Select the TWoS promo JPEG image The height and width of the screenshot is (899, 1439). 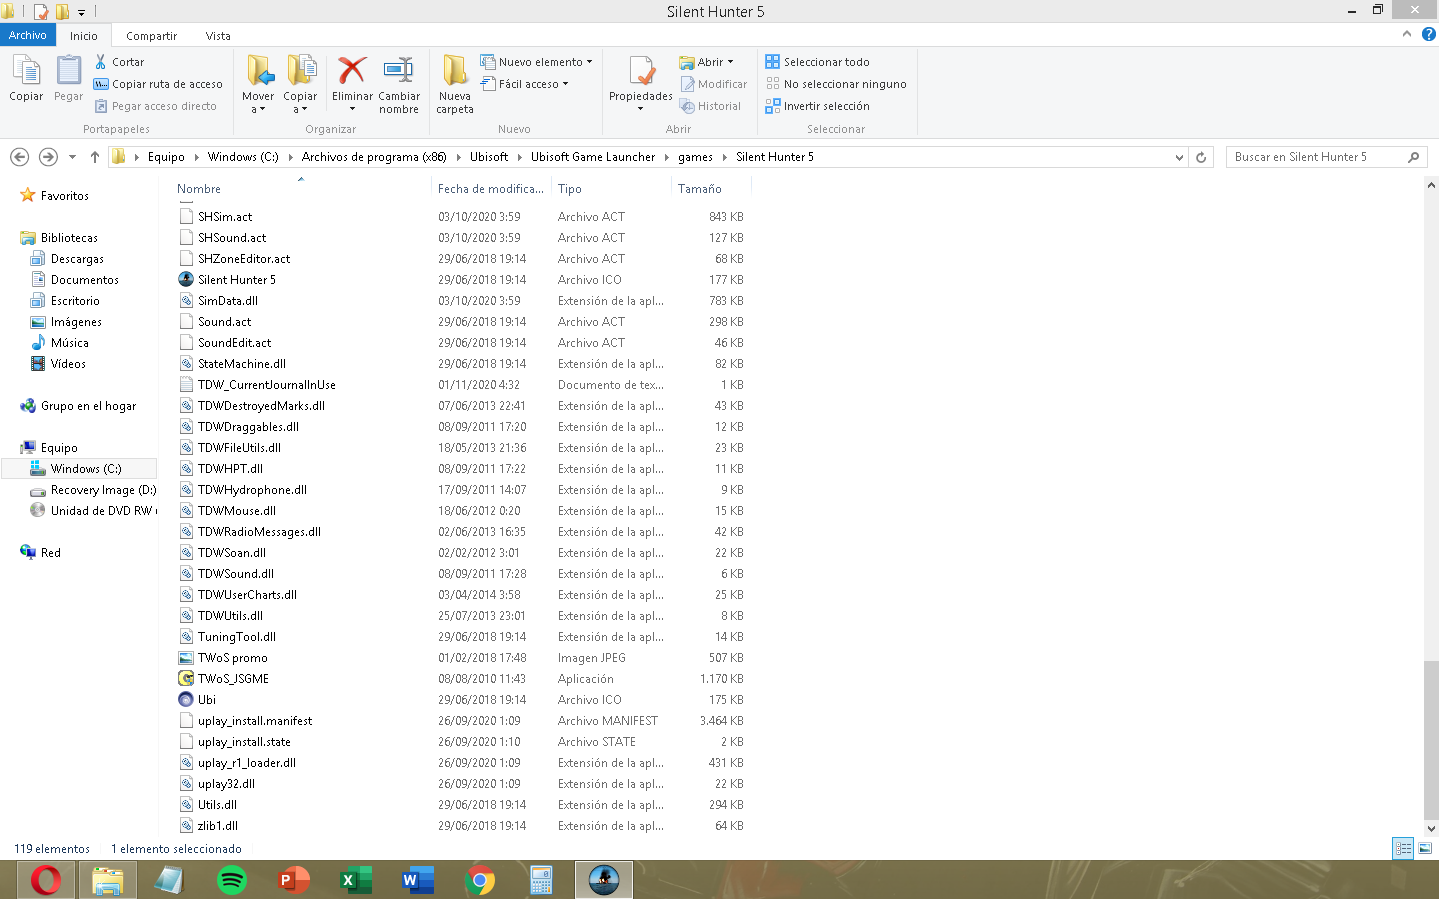click(x=223, y=658)
